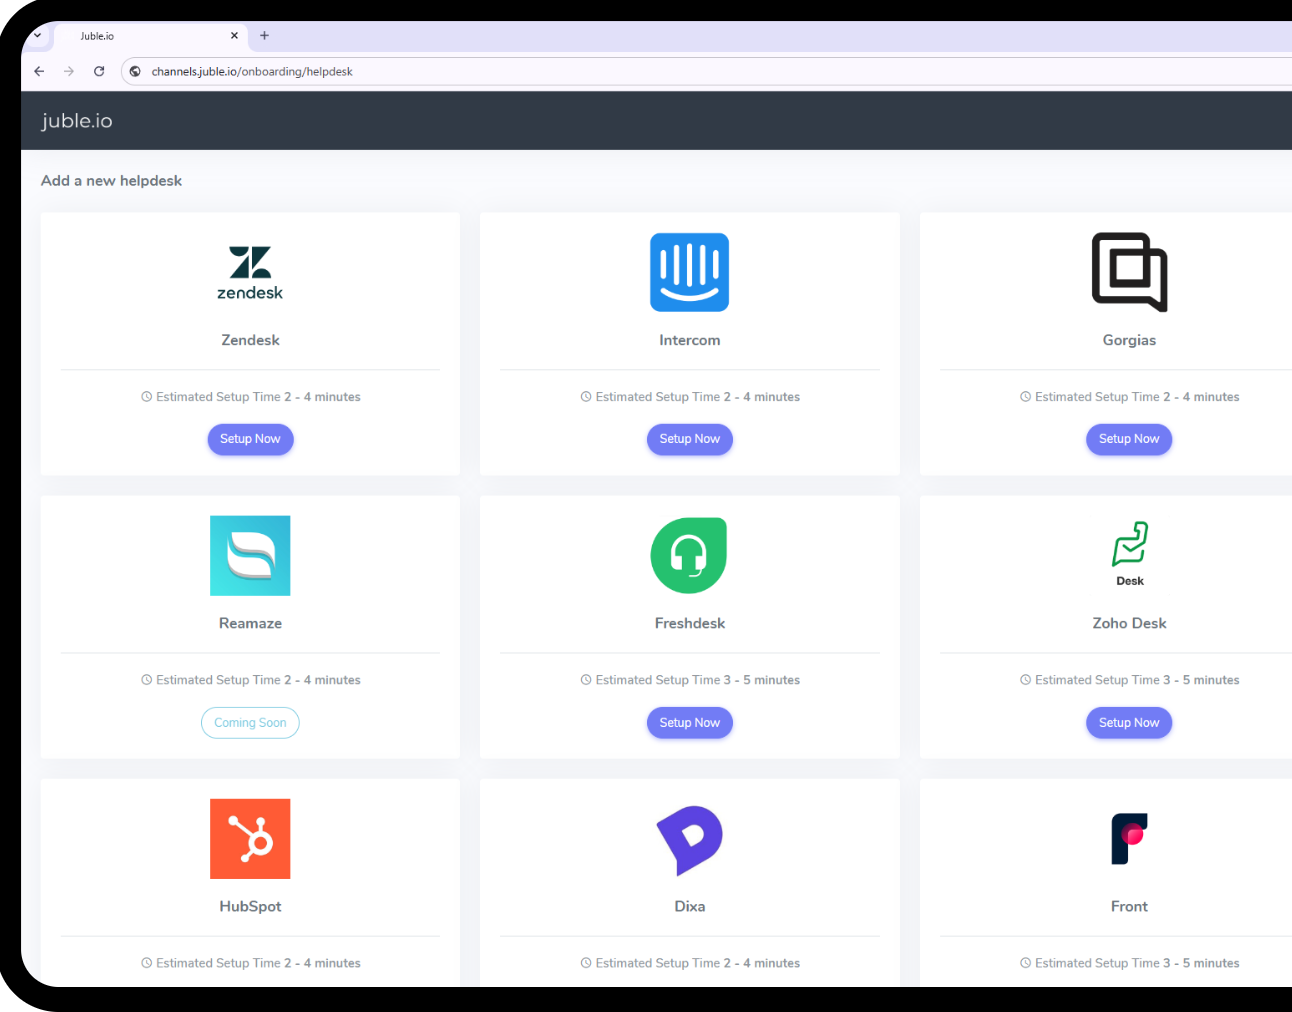Click Setup Now for Intercom
Viewport: 1292px width, 1012px height.
[x=690, y=439]
